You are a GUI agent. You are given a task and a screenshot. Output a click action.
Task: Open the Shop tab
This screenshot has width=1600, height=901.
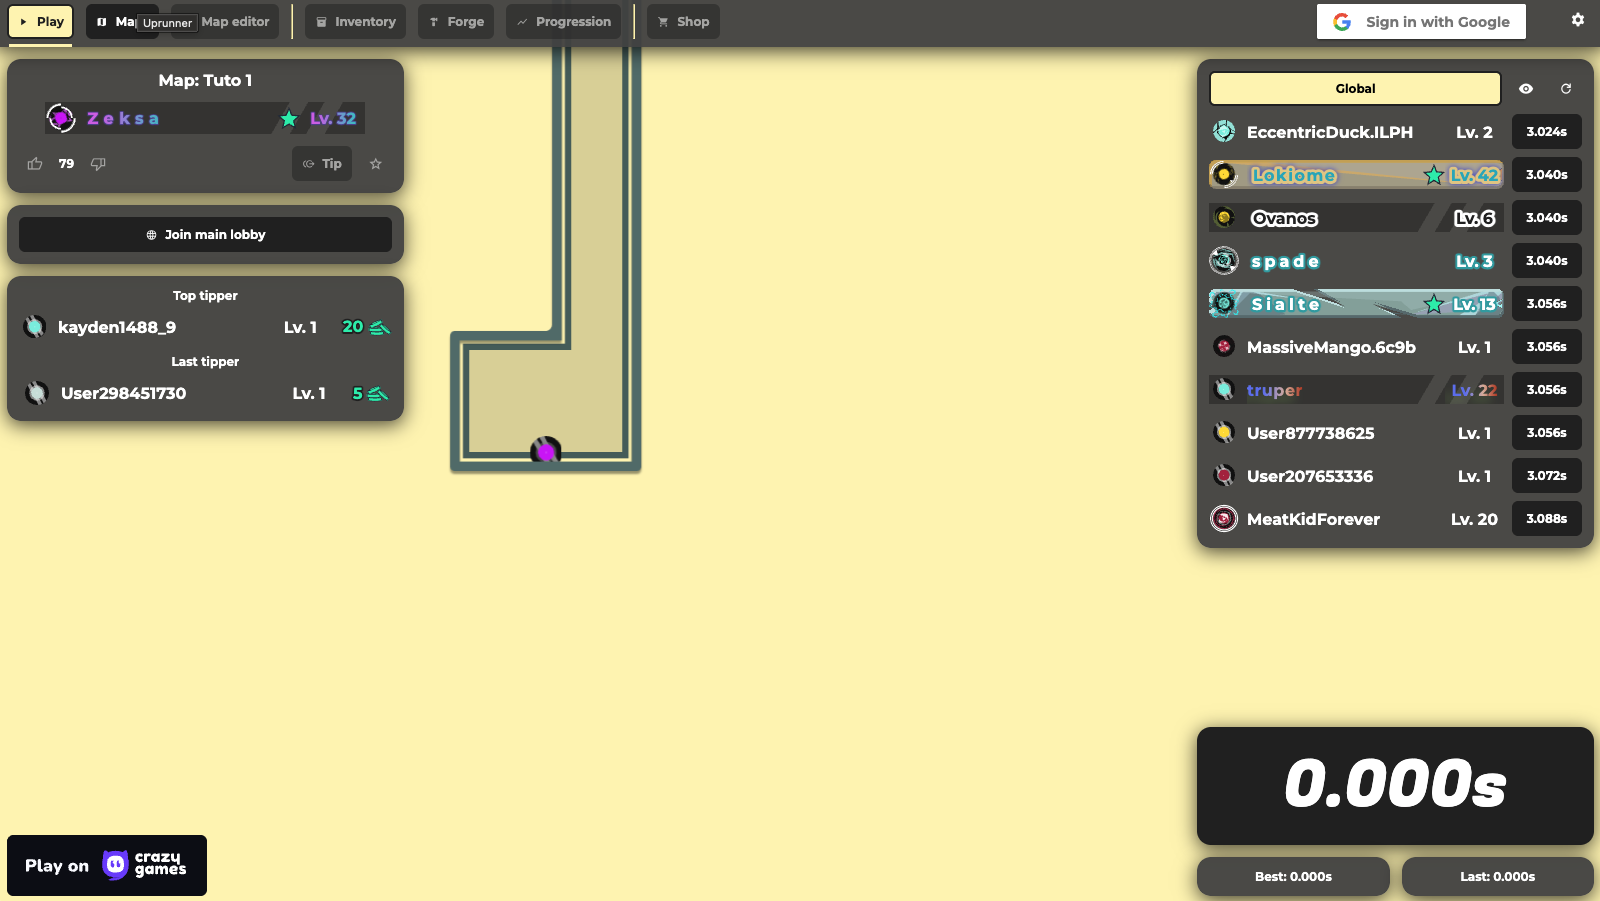[x=683, y=22]
